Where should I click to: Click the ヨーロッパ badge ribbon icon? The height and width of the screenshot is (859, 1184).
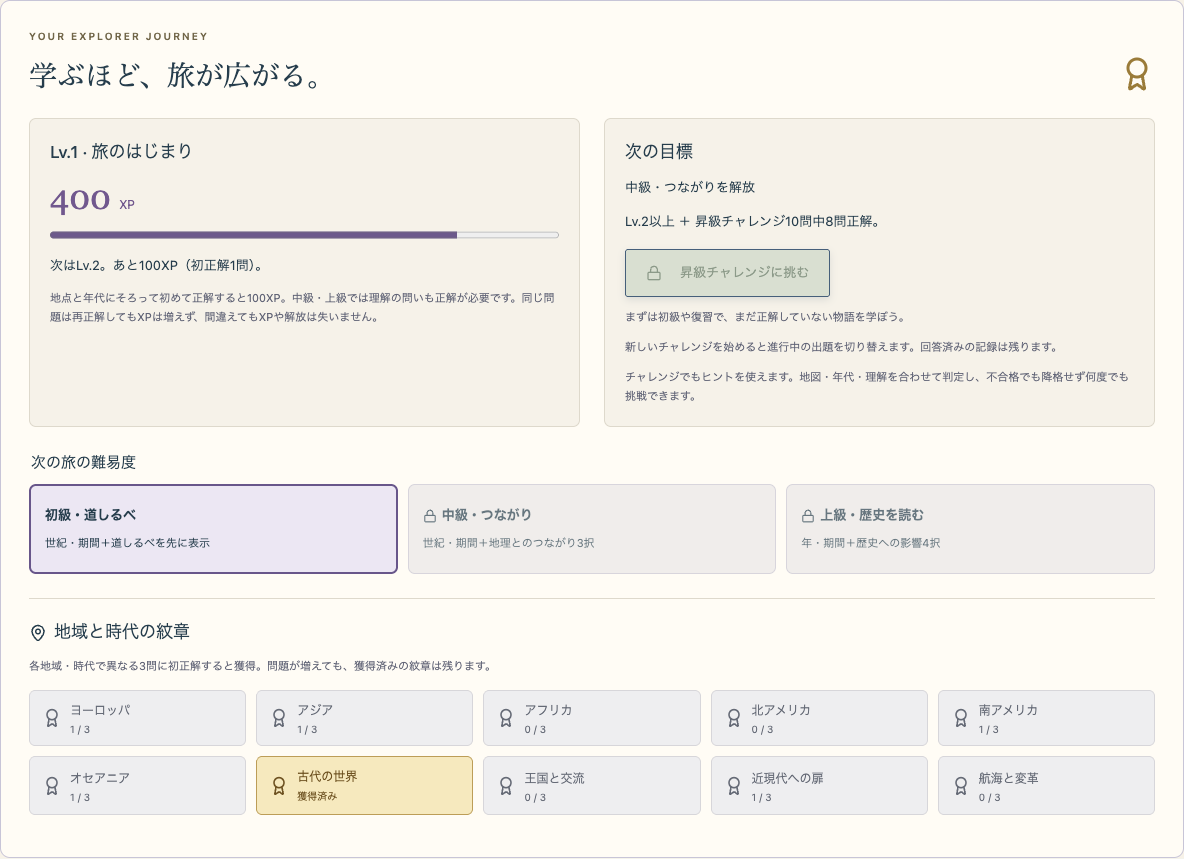(x=52, y=718)
